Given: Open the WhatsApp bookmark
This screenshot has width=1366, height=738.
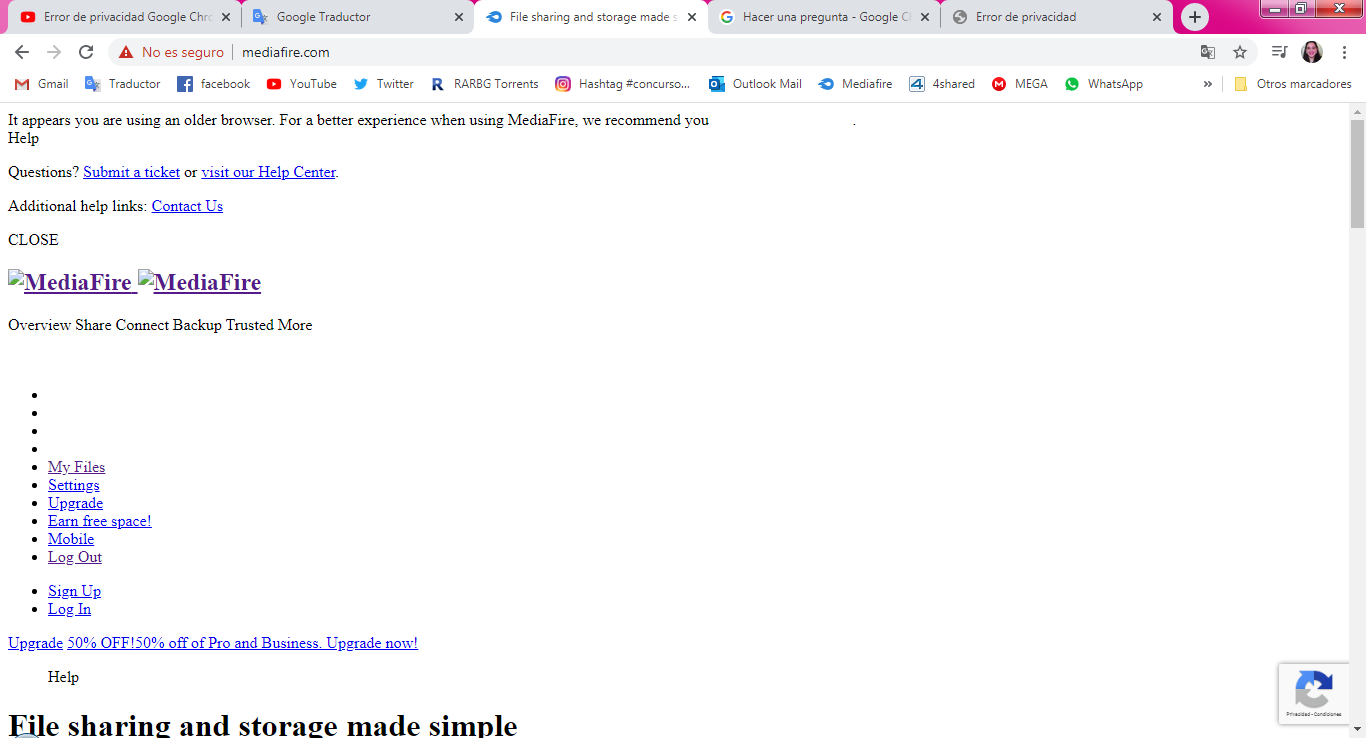Looking at the screenshot, I should tap(1103, 84).
